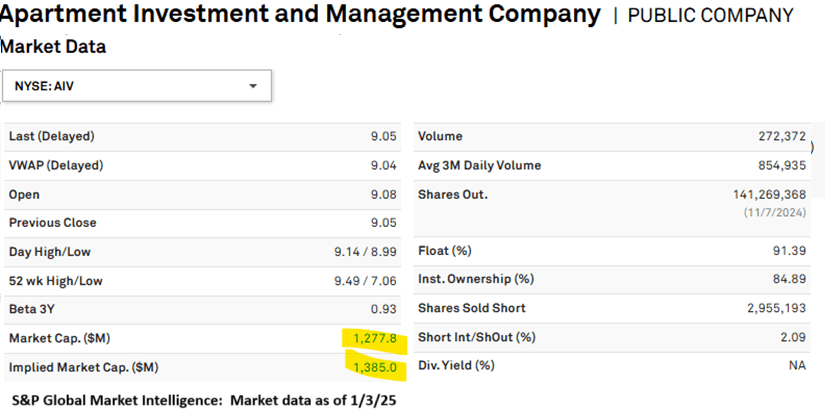Screen dimensions: 825x417
Task: Click the Avg 3M Daily Volume row
Action: (x=610, y=165)
